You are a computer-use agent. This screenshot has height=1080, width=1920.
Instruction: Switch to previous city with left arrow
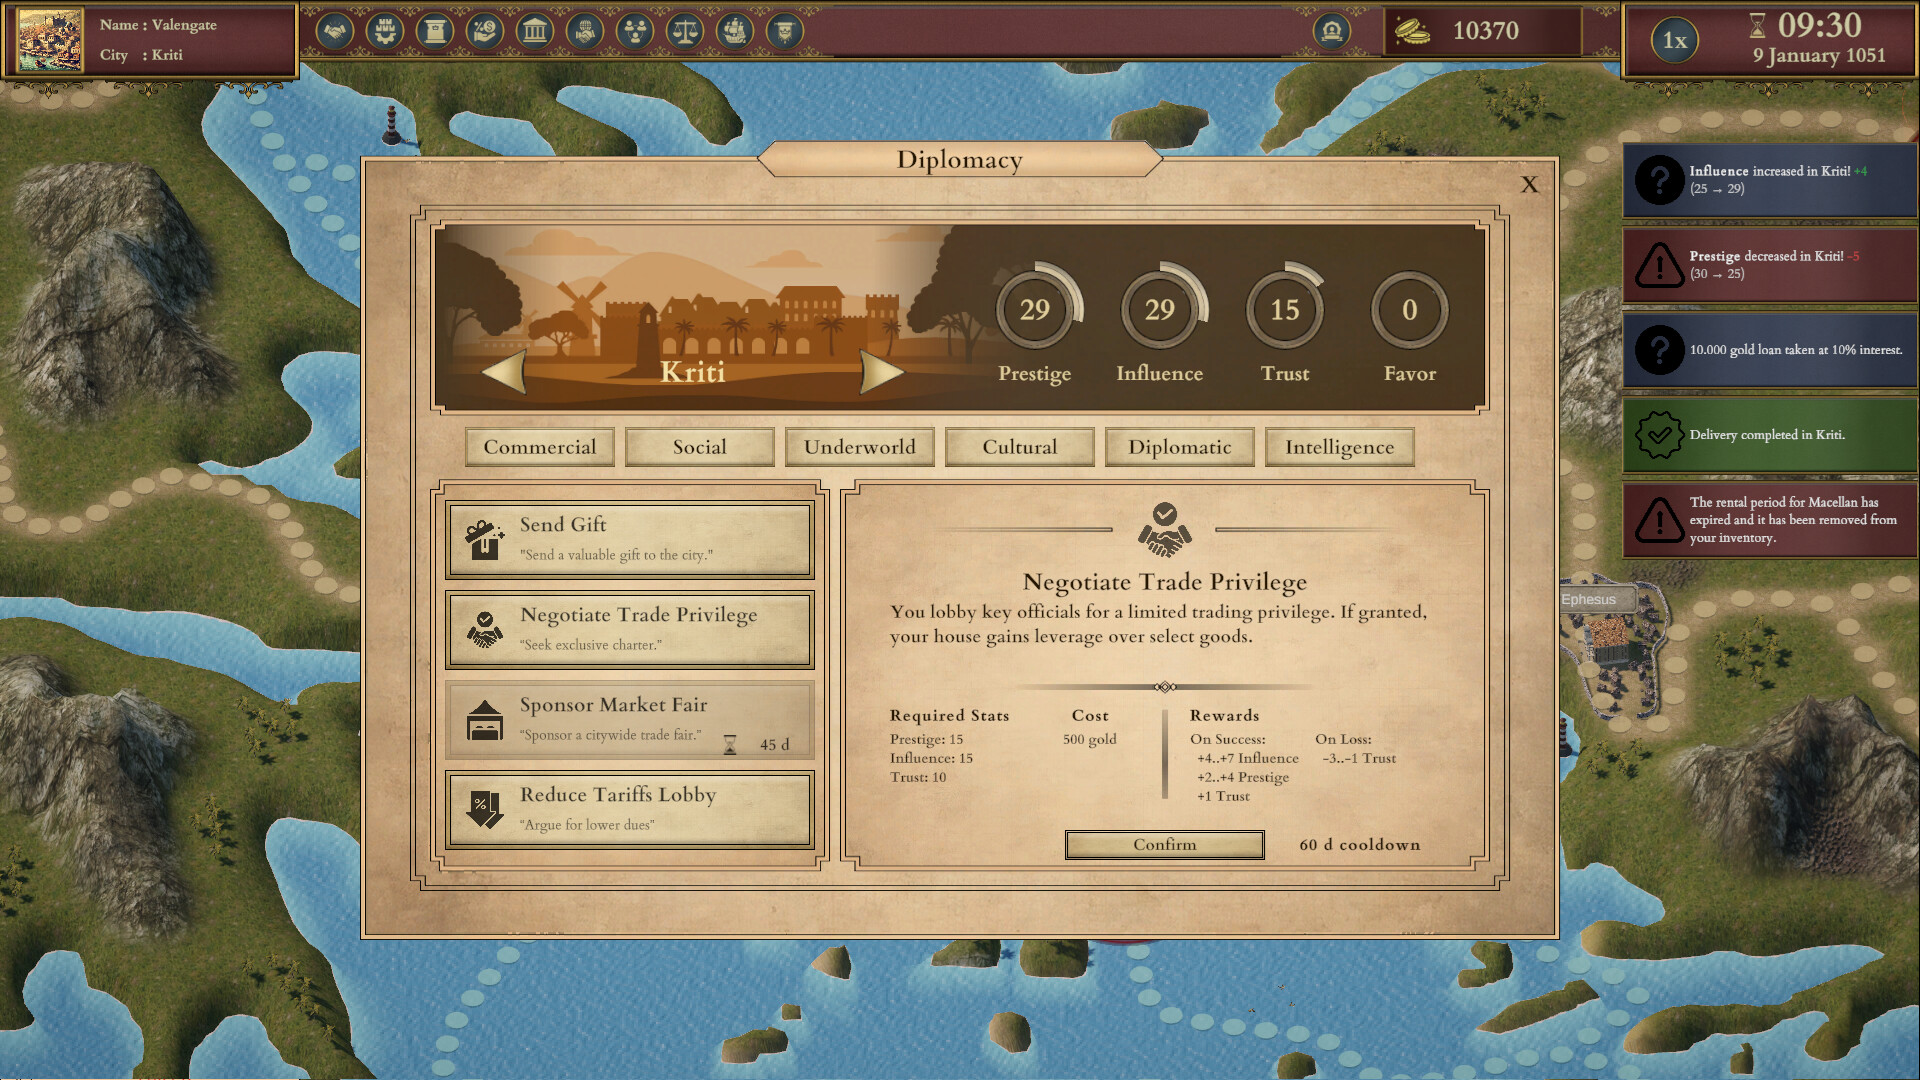click(x=504, y=372)
